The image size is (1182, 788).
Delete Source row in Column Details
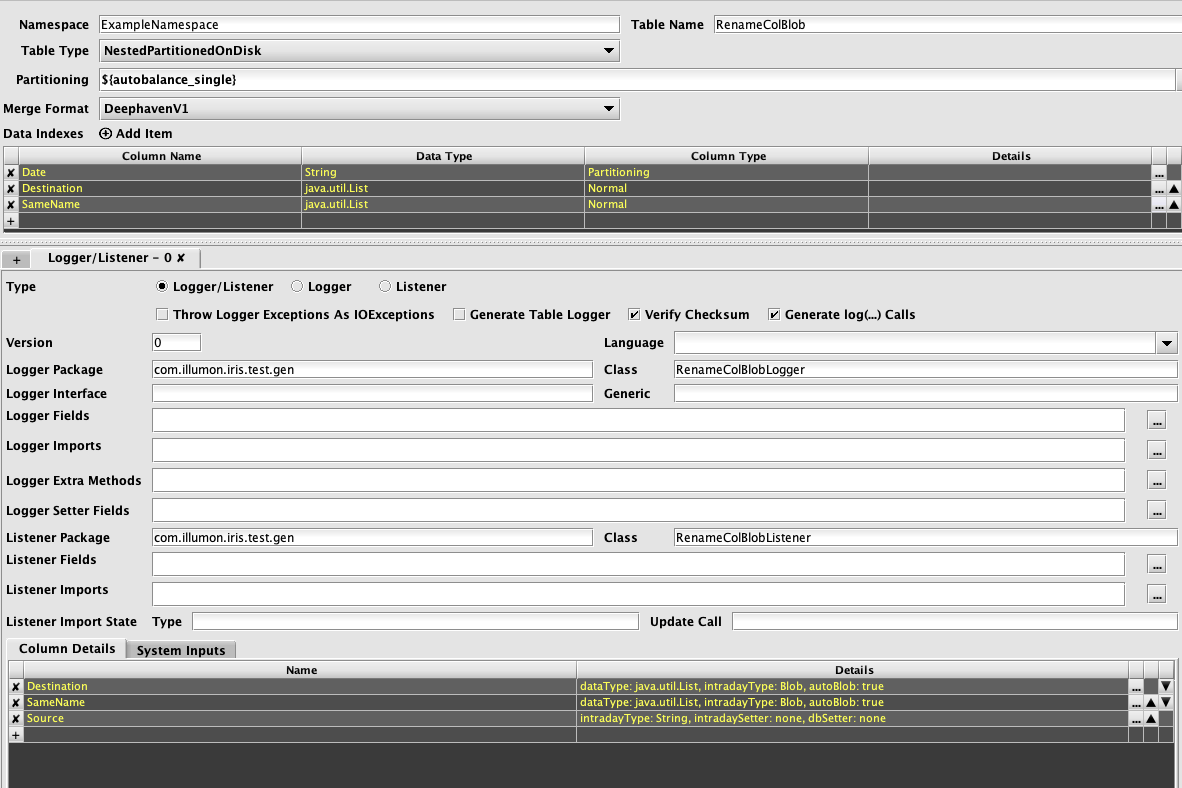(15, 719)
